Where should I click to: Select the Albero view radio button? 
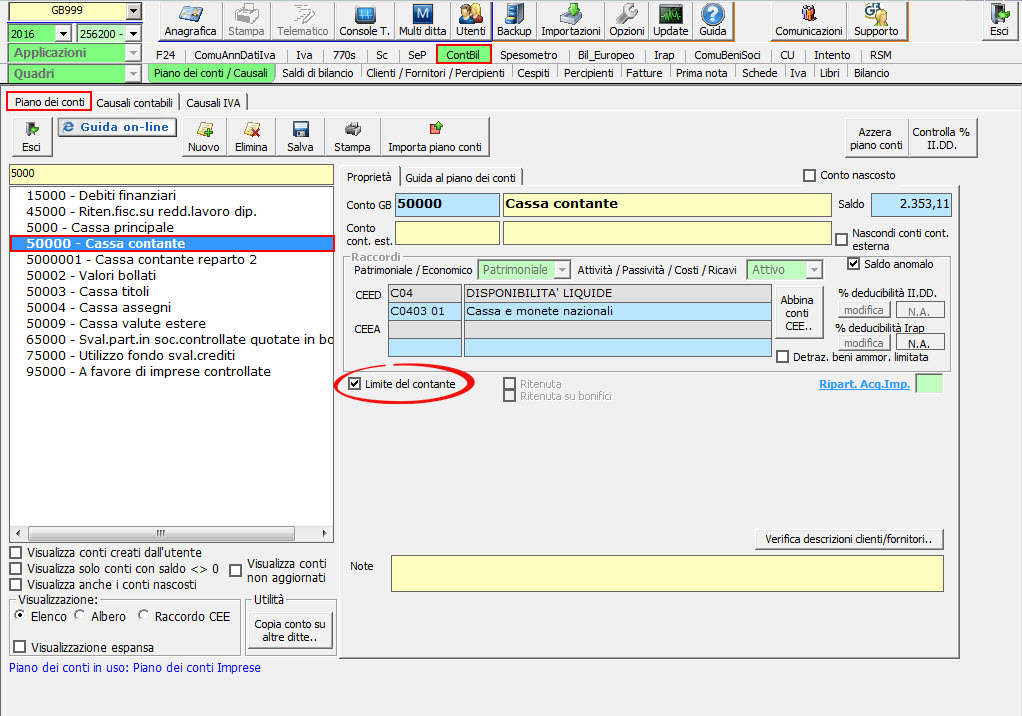[80, 615]
